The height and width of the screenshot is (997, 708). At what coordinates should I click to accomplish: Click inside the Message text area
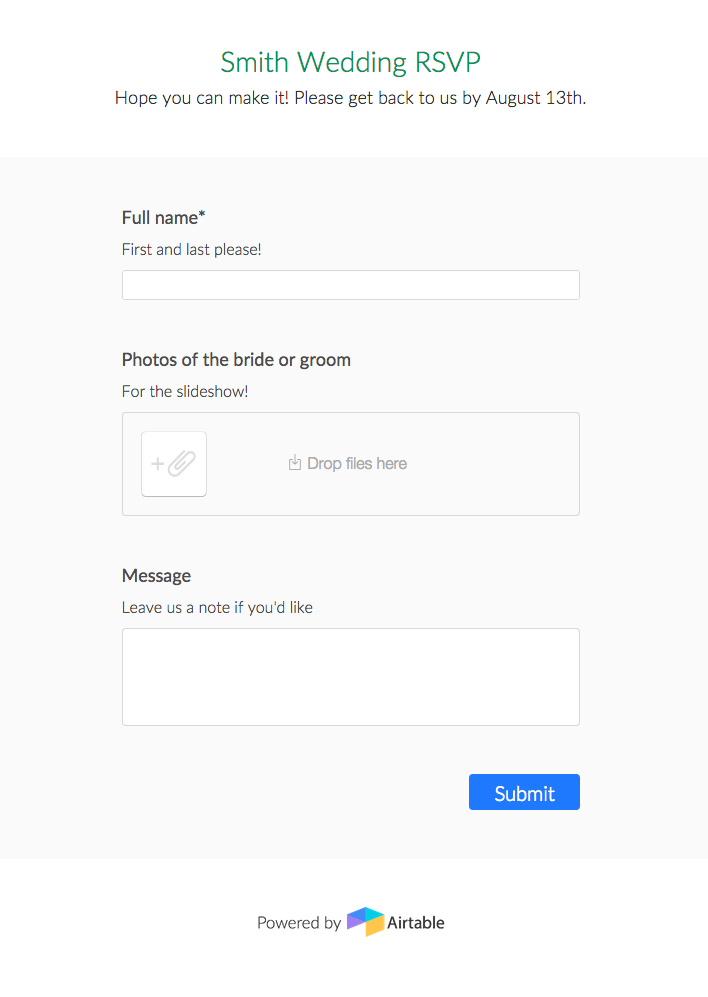point(350,676)
